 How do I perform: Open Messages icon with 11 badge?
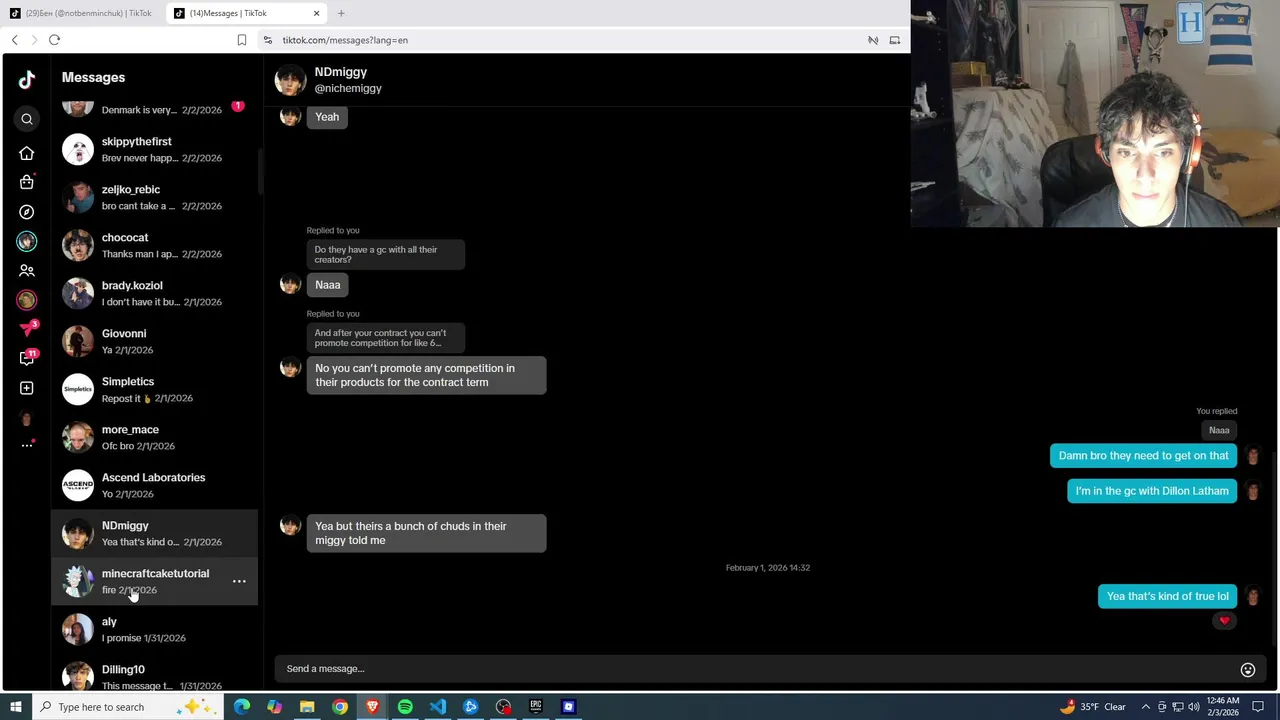click(x=28, y=357)
